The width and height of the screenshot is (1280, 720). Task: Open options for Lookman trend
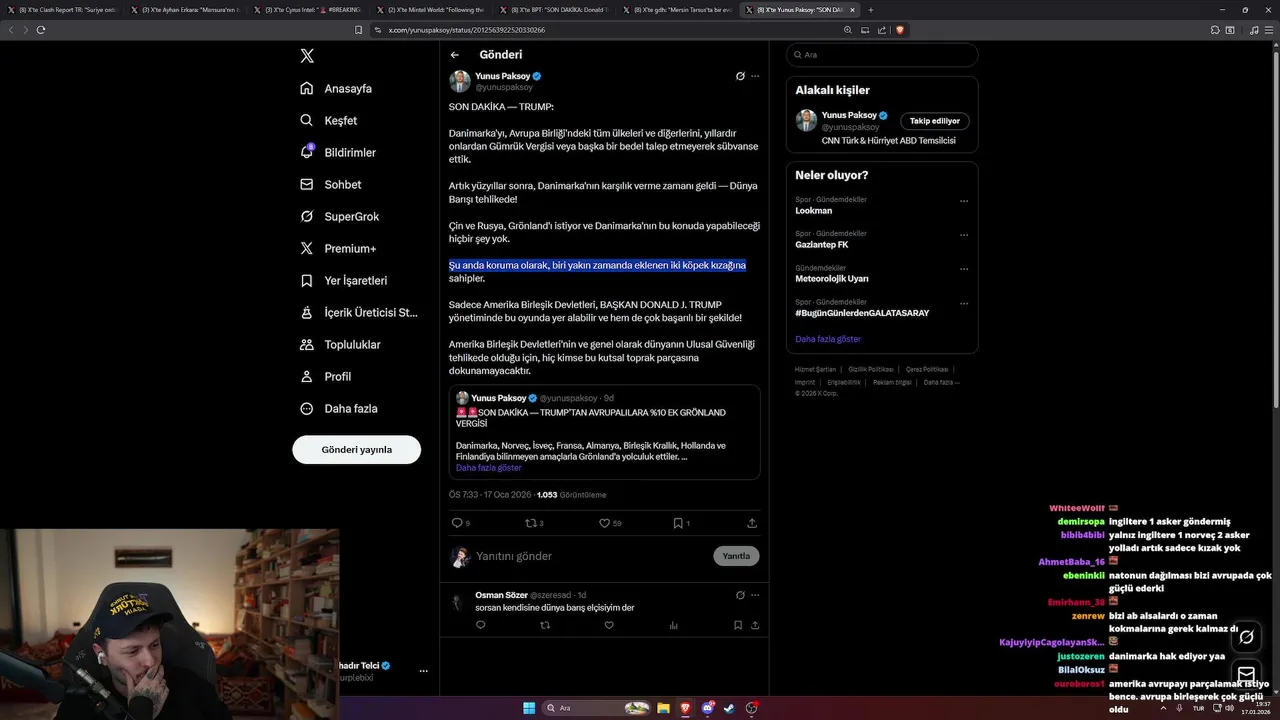tap(964, 201)
